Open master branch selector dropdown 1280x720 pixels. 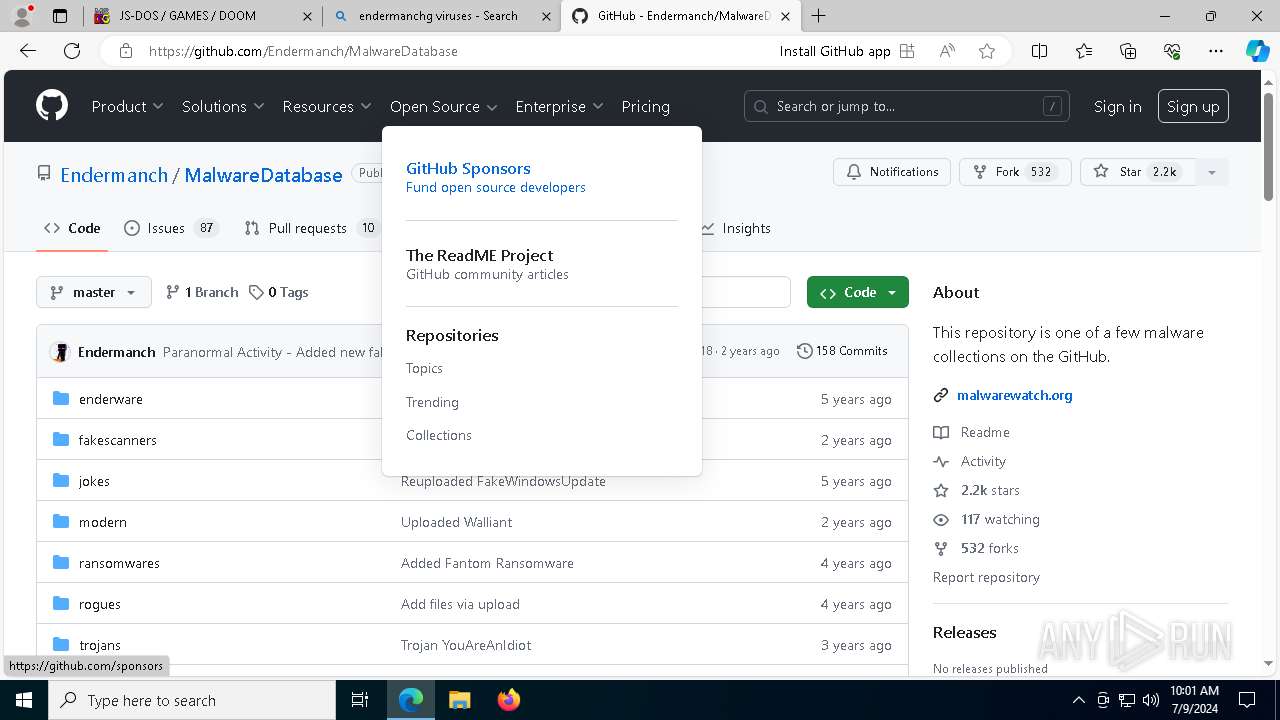[x=94, y=292]
